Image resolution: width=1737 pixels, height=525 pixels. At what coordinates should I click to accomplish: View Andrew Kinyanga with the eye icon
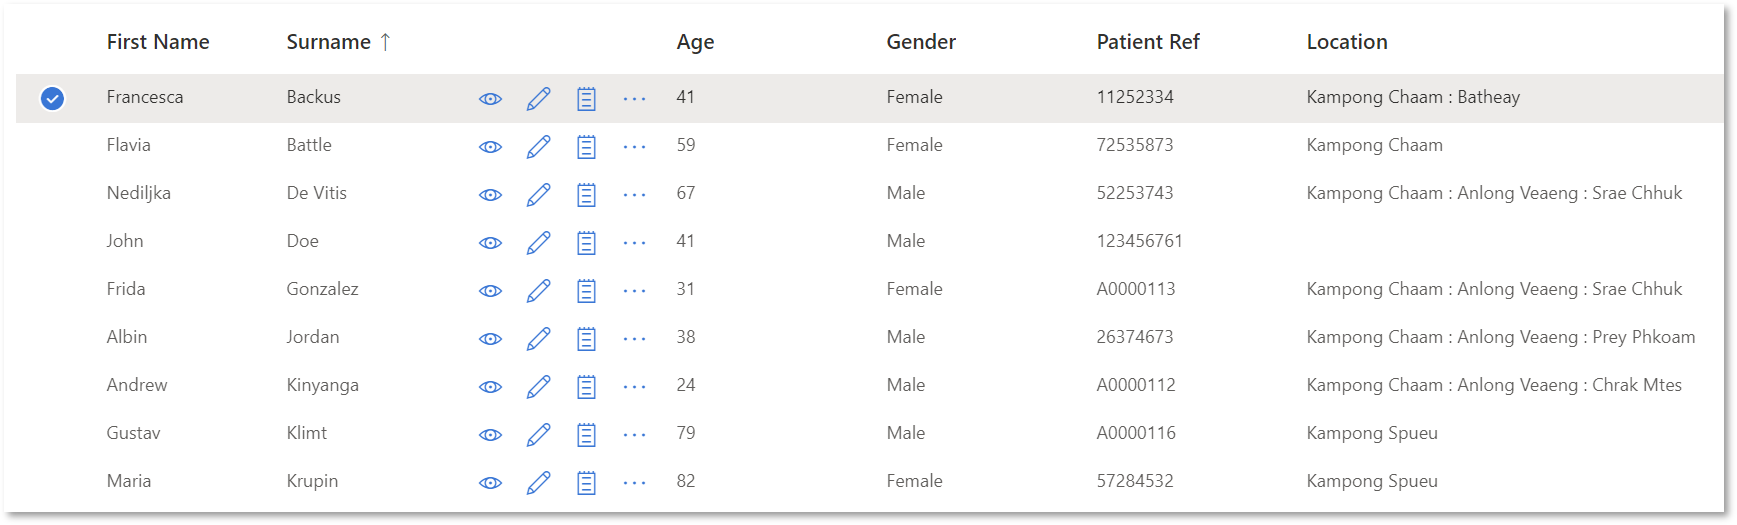click(490, 387)
